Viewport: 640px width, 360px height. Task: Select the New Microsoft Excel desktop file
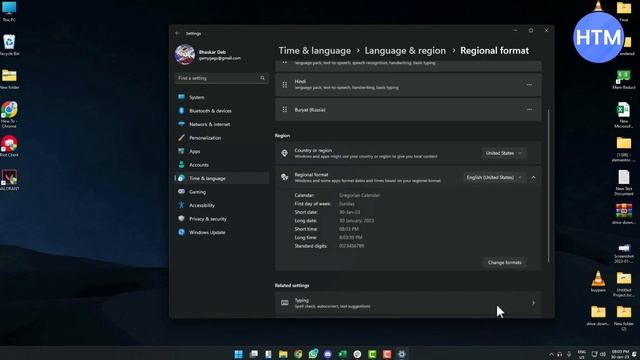[623, 115]
